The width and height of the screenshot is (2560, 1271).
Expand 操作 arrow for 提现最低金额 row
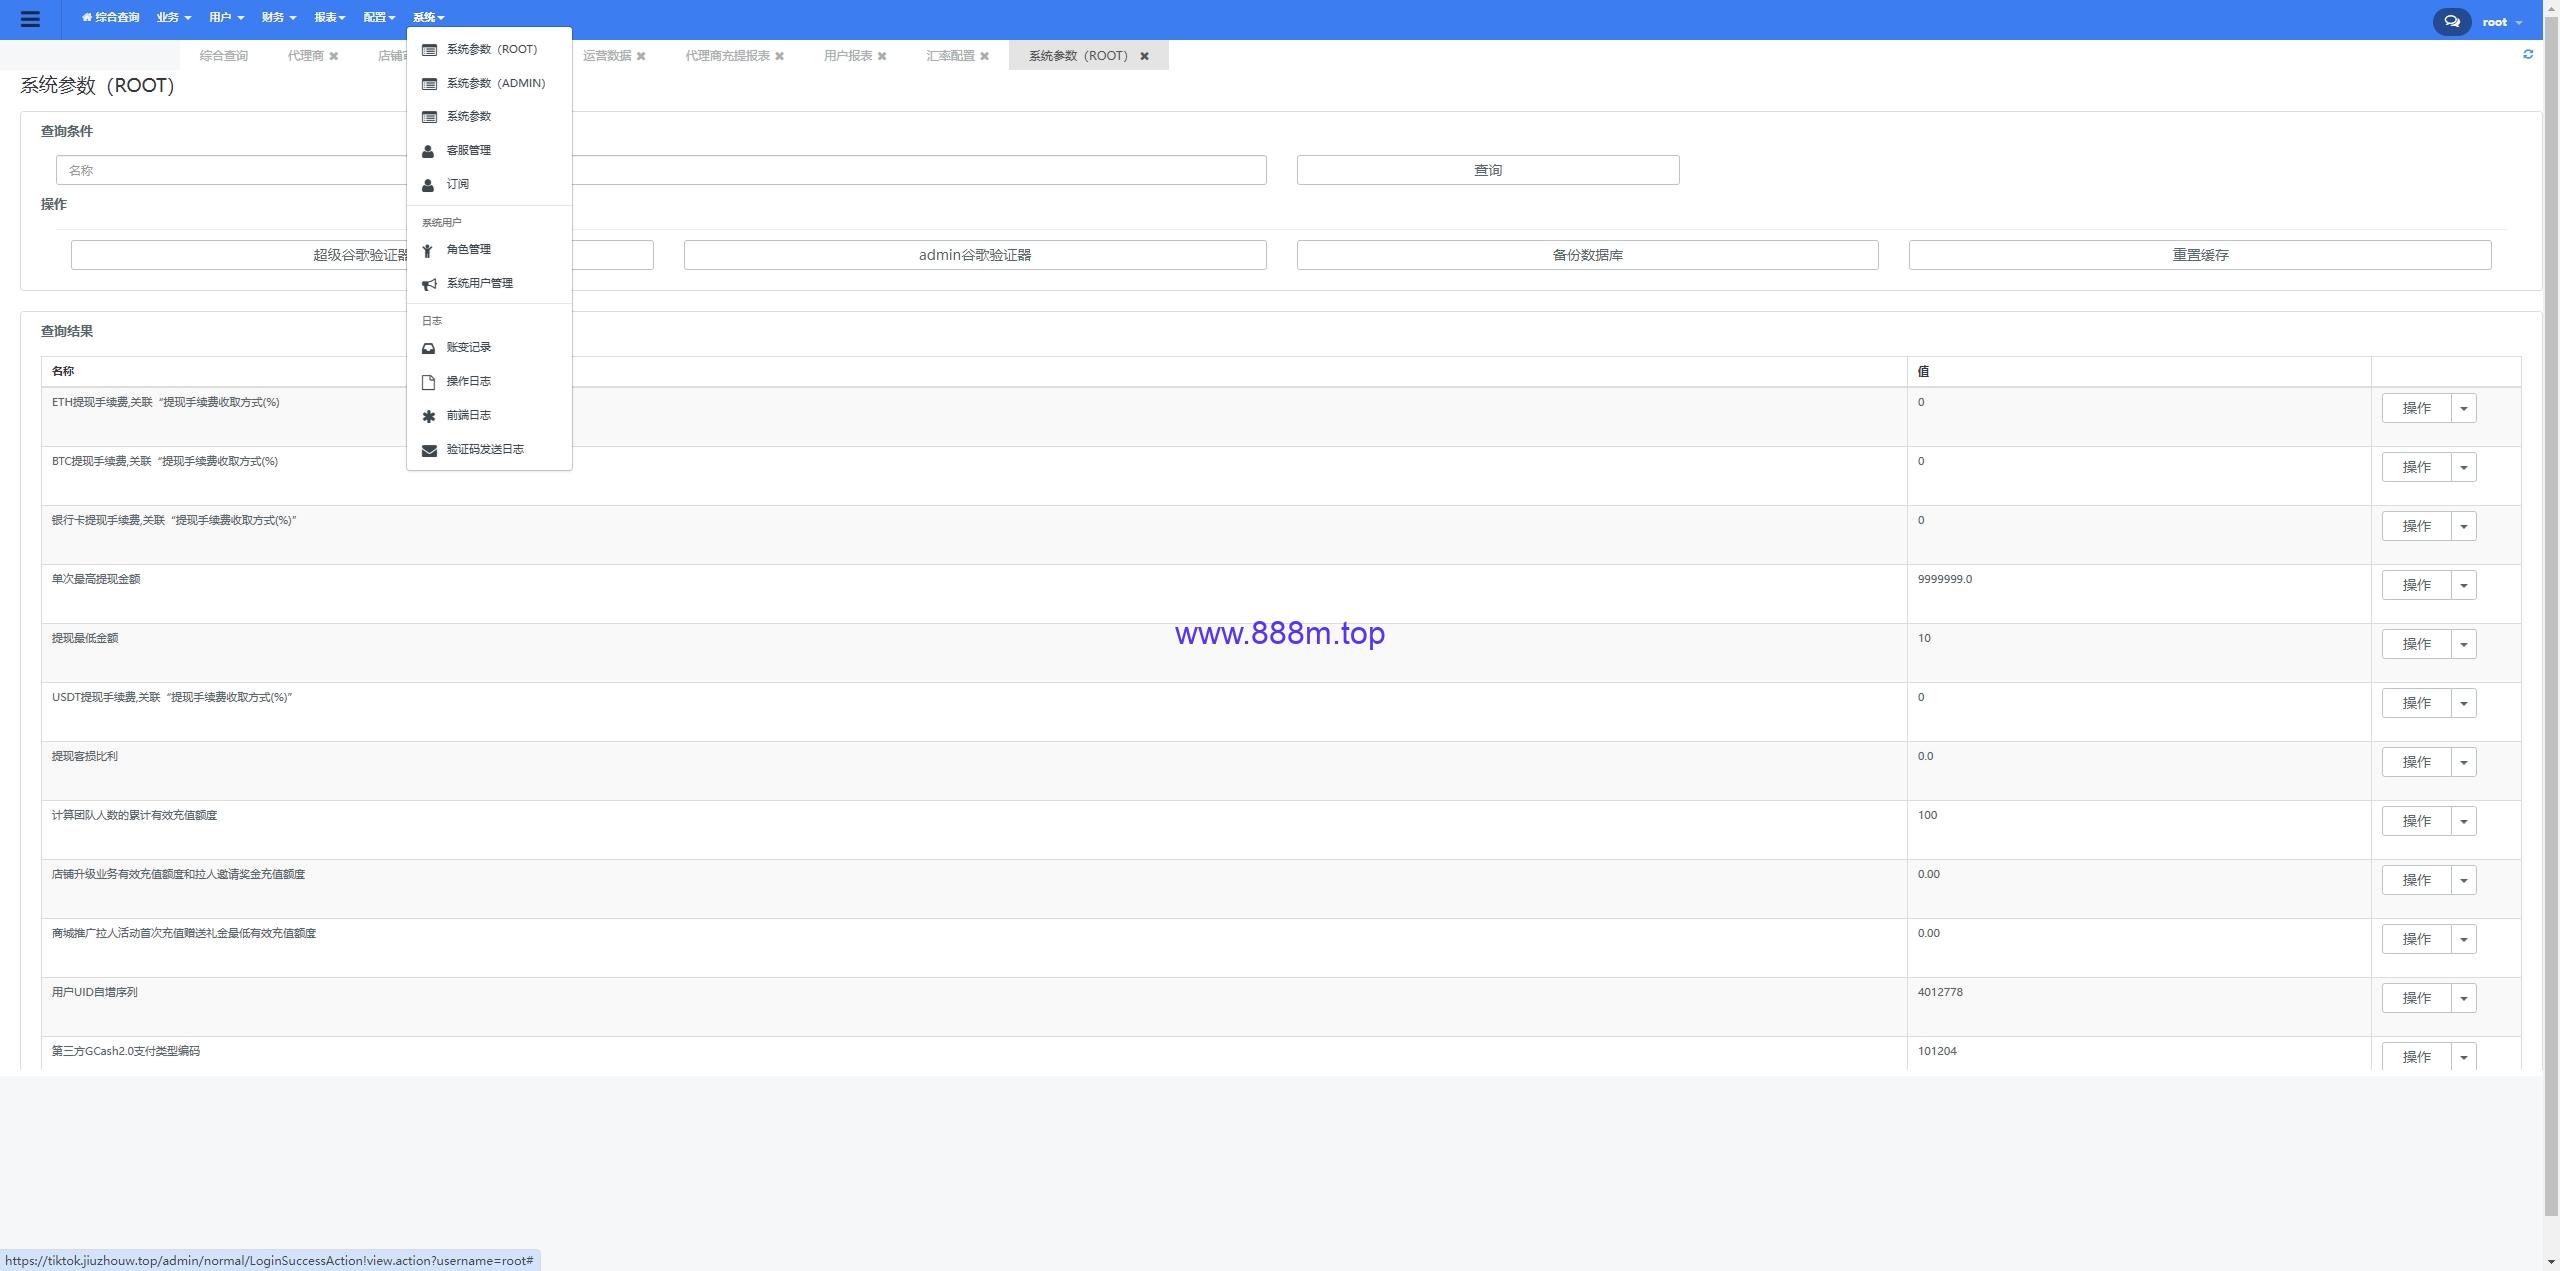[x=2464, y=644]
